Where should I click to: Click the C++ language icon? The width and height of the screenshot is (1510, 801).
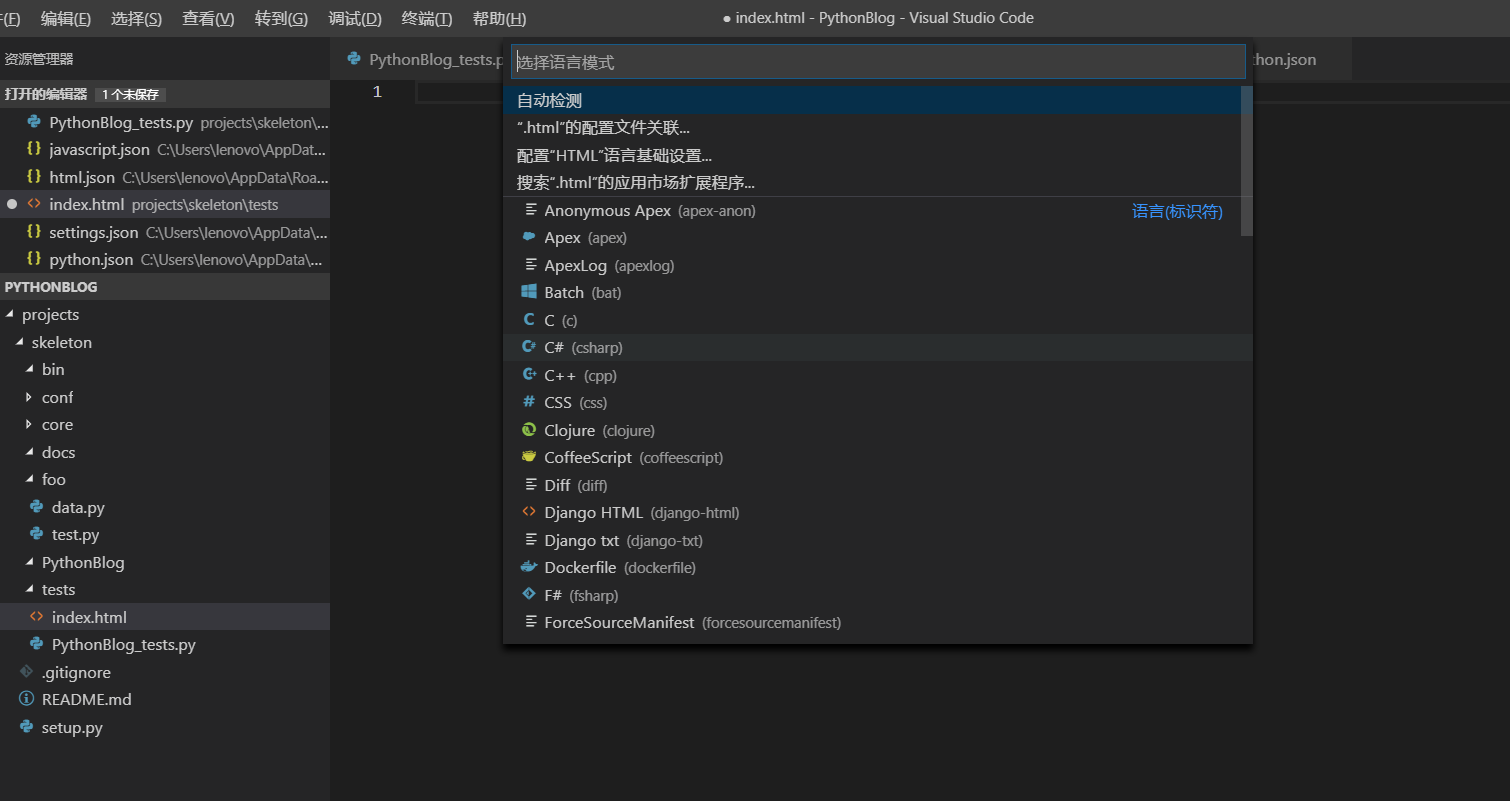[529, 375]
